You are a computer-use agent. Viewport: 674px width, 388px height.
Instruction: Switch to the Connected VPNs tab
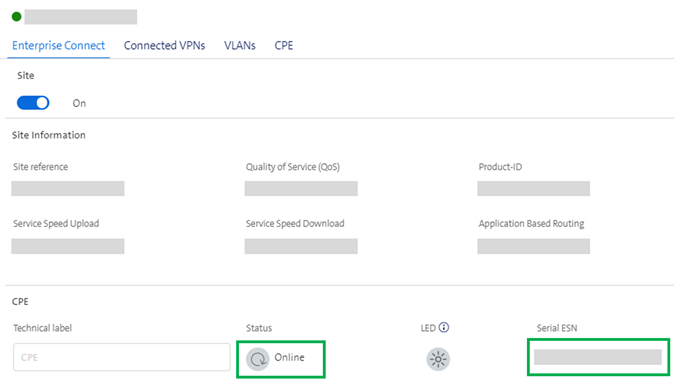(x=164, y=46)
